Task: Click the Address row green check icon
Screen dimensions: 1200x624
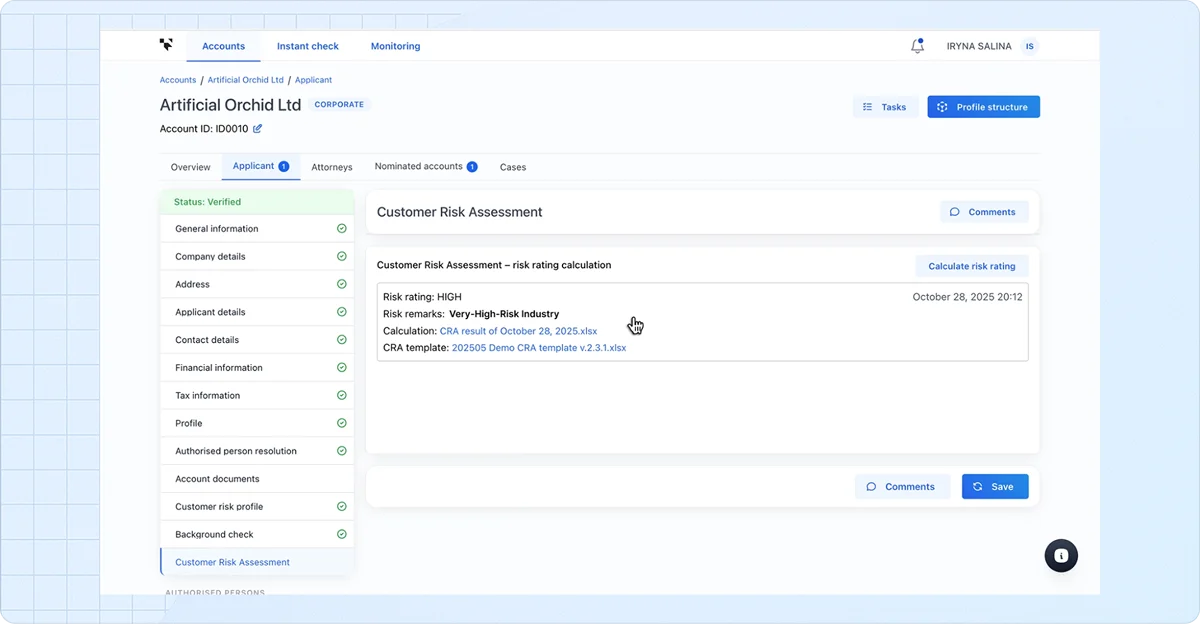Action: pos(341,284)
